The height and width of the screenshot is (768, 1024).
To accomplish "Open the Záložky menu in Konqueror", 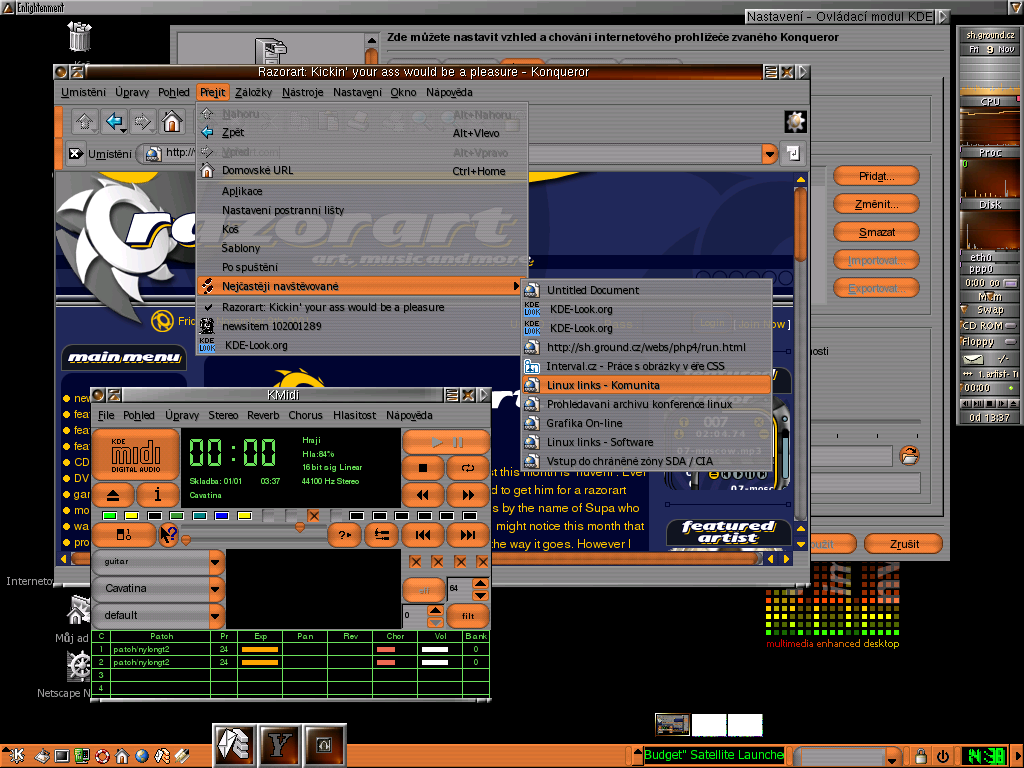I will [x=253, y=92].
